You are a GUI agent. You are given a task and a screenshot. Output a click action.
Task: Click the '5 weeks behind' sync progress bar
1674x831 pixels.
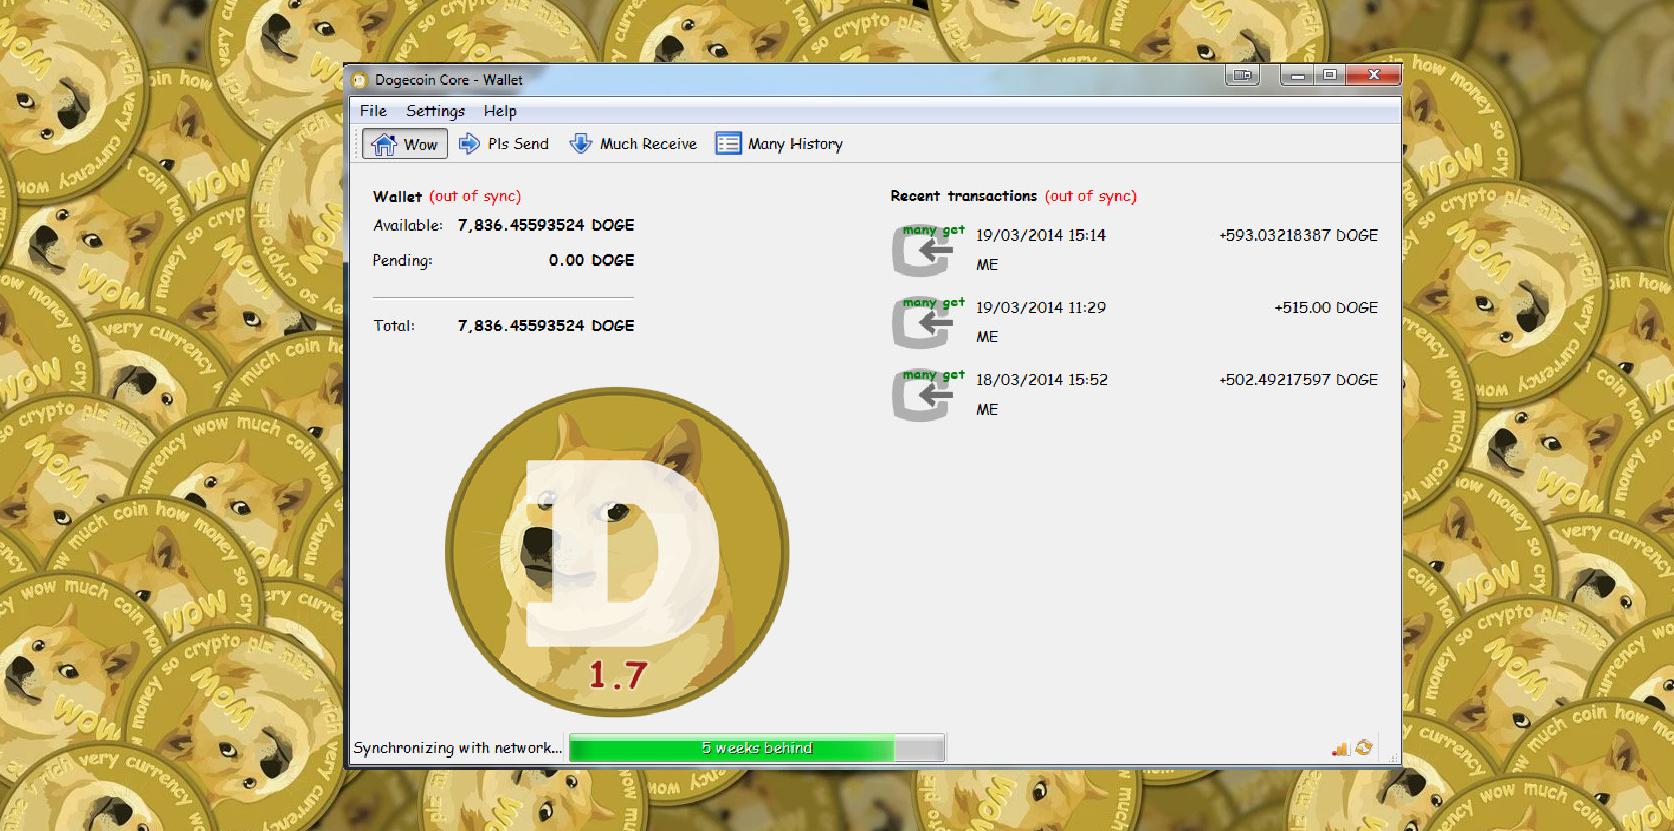pos(757,748)
